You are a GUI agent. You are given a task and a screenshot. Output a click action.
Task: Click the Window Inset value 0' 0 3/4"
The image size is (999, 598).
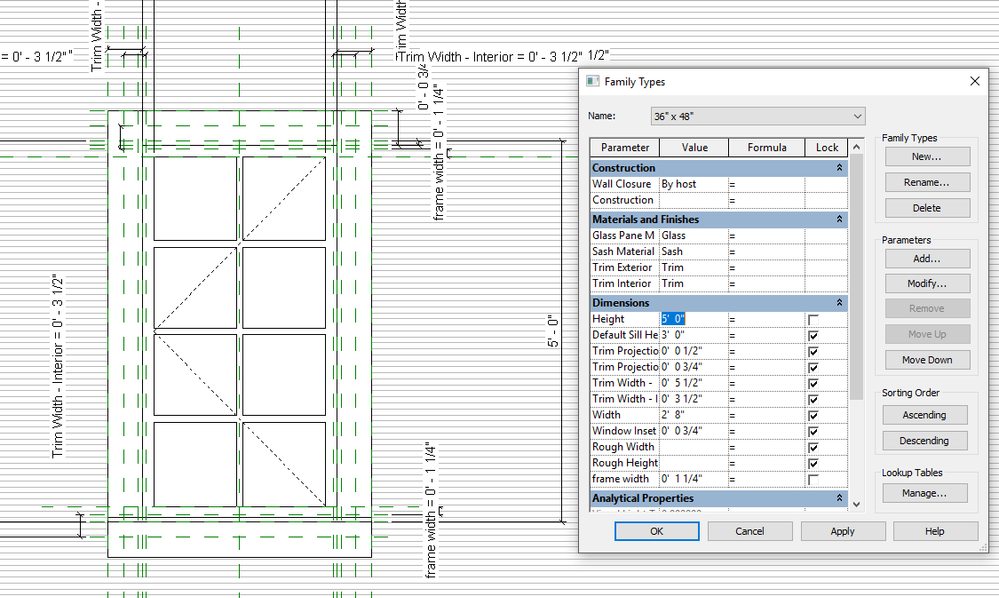693,431
